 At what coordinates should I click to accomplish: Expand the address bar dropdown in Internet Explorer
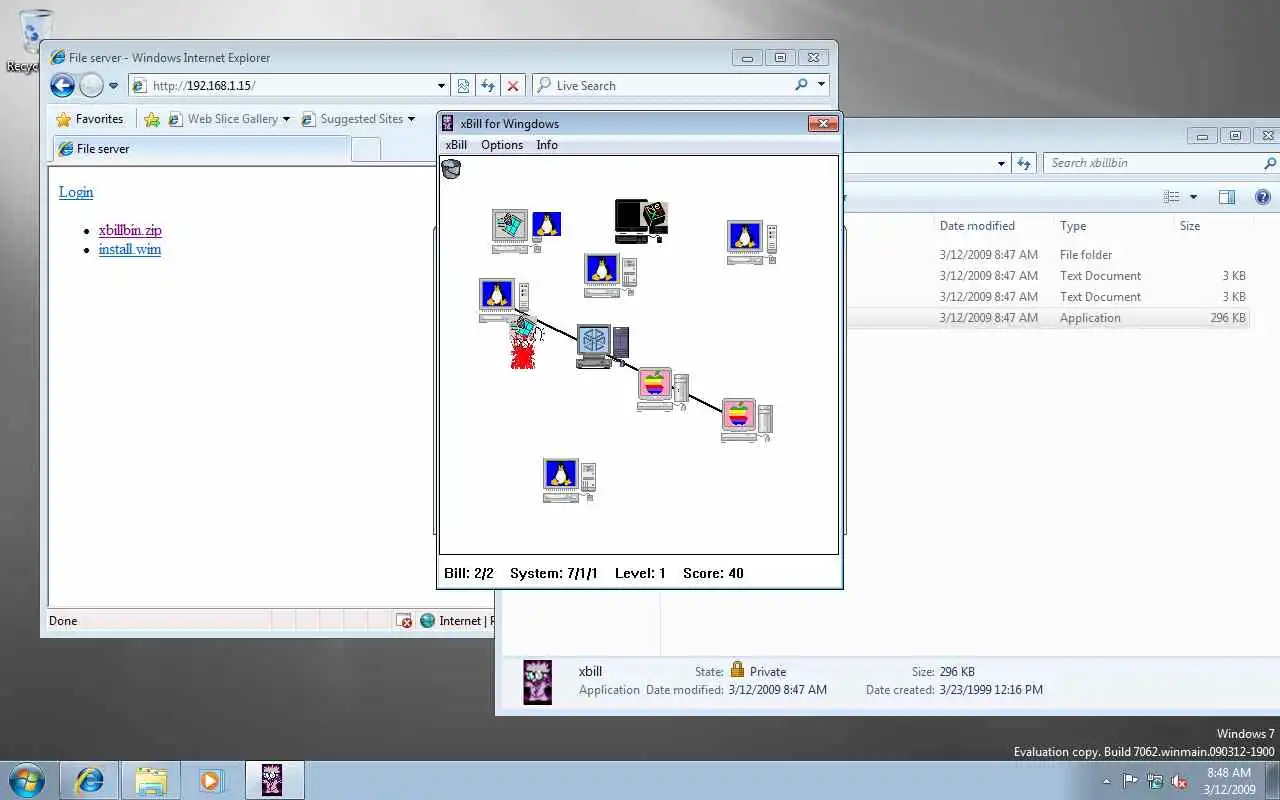click(441, 86)
